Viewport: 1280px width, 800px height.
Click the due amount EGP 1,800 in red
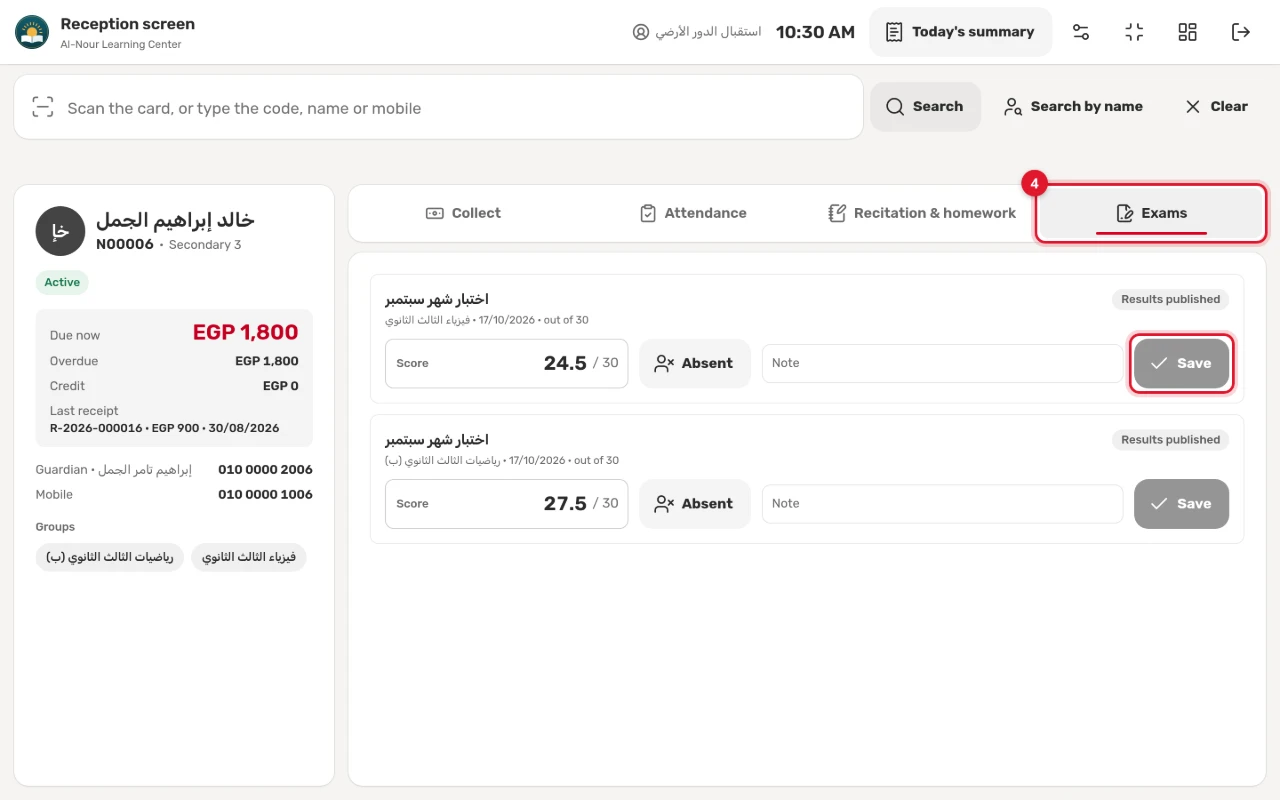tap(246, 332)
